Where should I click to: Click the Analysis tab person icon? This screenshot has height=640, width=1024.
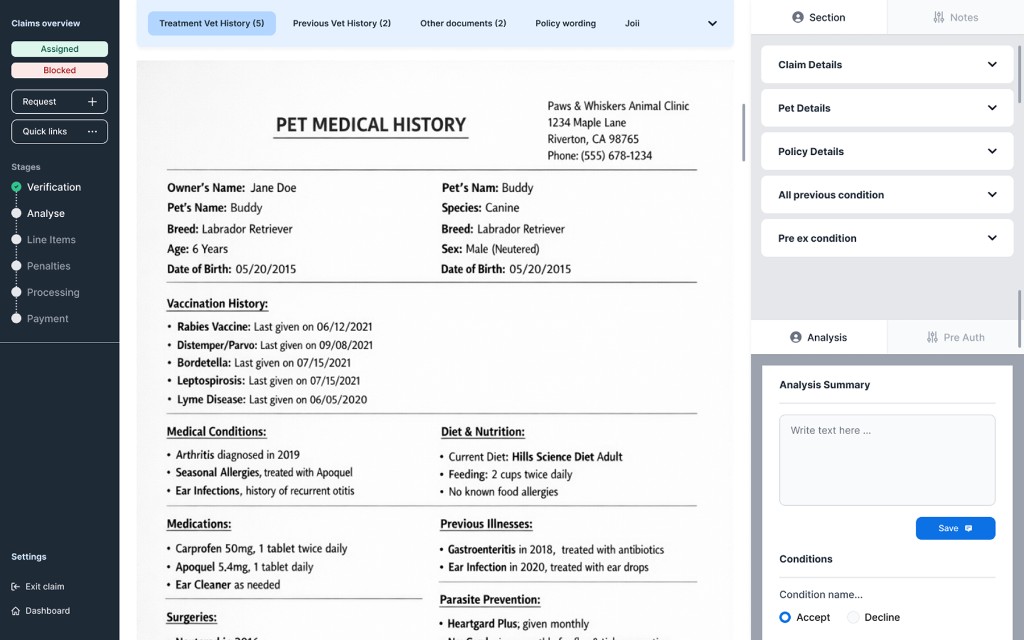point(795,338)
